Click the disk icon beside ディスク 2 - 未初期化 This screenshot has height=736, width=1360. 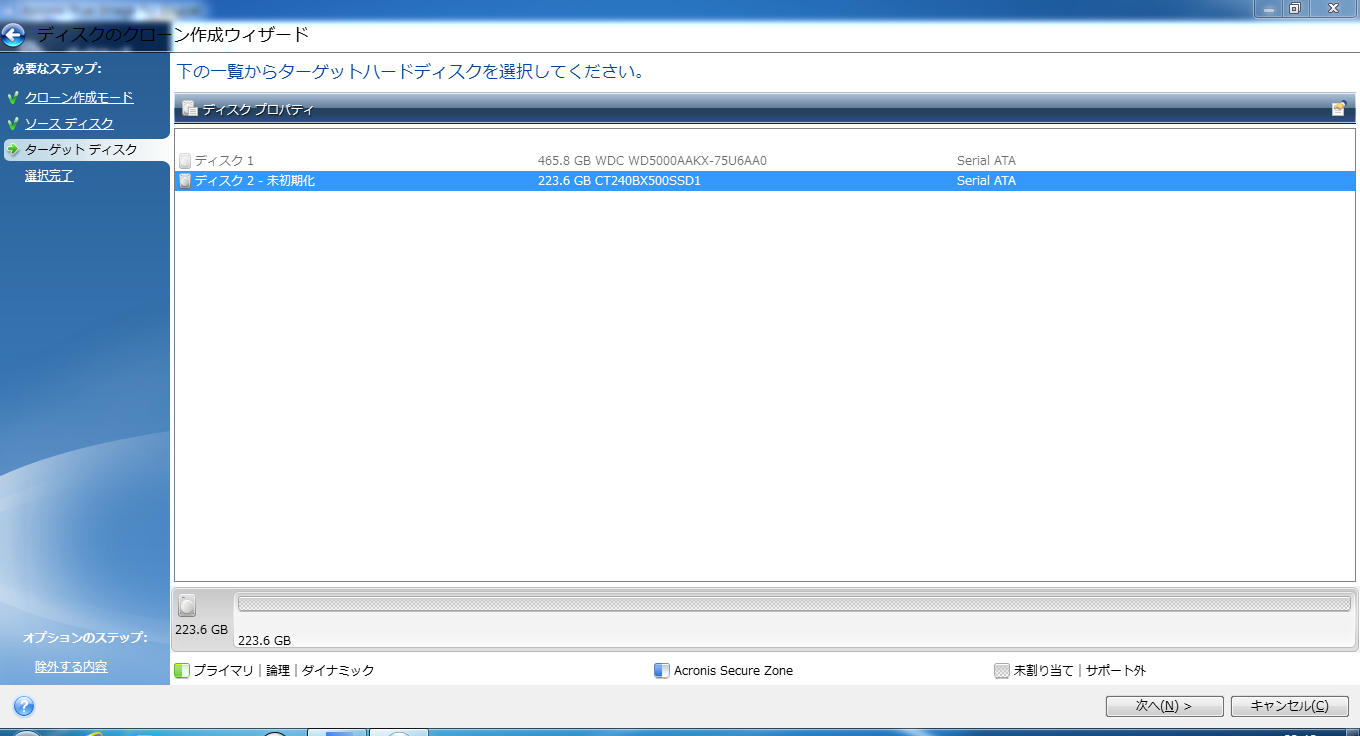click(184, 181)
